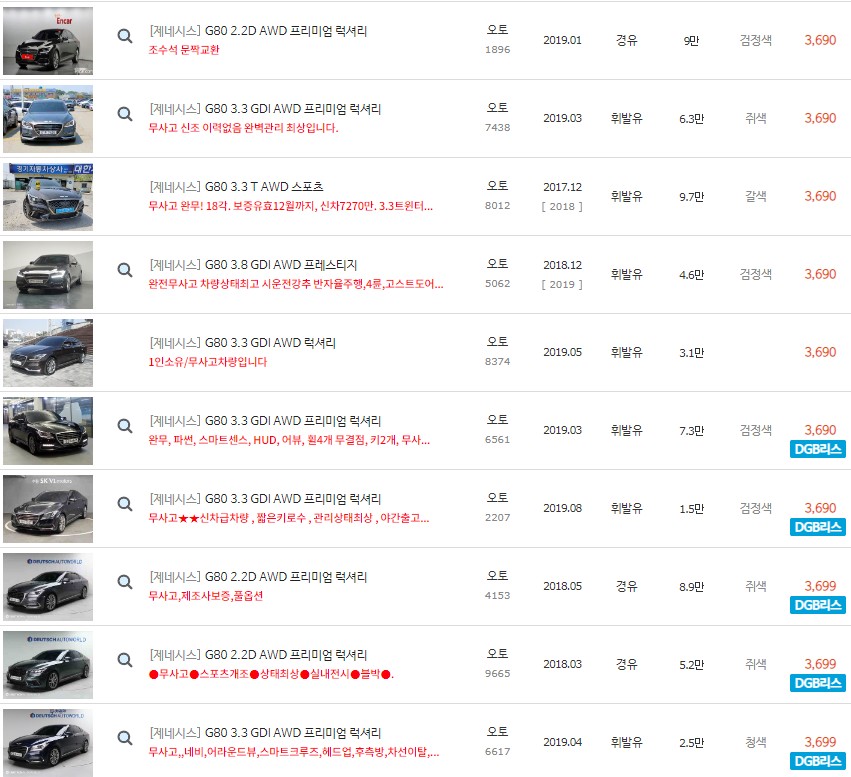This screenshot has width=851, height=777.
Task: Open the blue G80 thumbnail for listing 6617
Action: click(x=48, y=743)
